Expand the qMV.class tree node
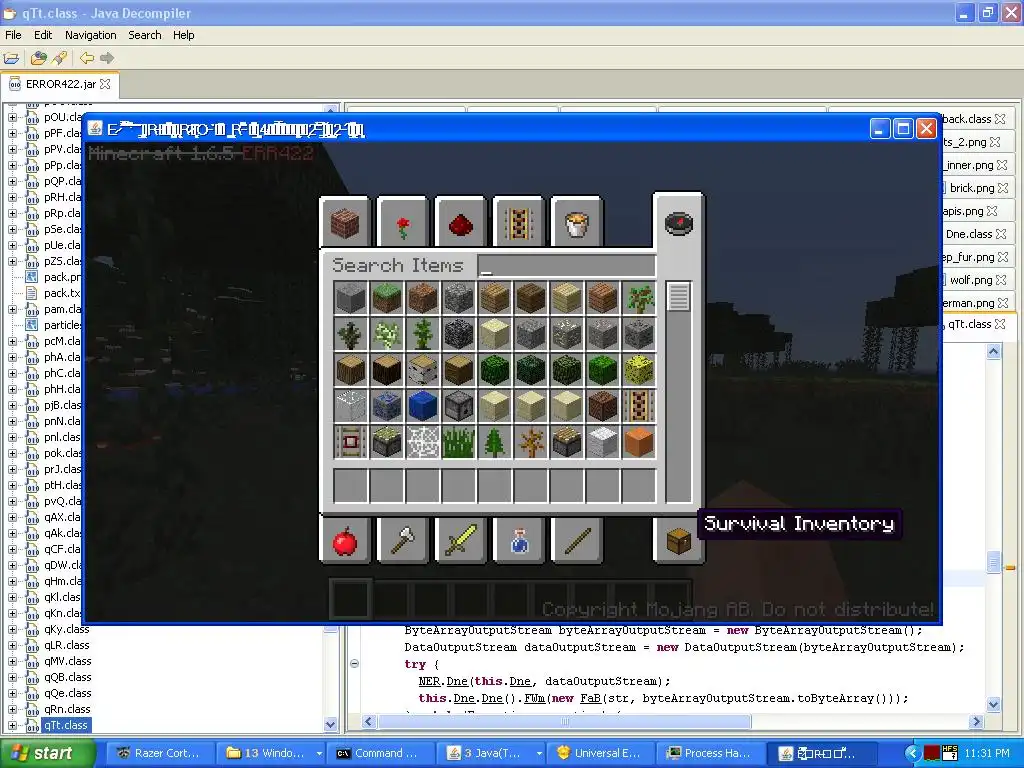Viewport: 1024px width, 768px height. tap(12, 662)
